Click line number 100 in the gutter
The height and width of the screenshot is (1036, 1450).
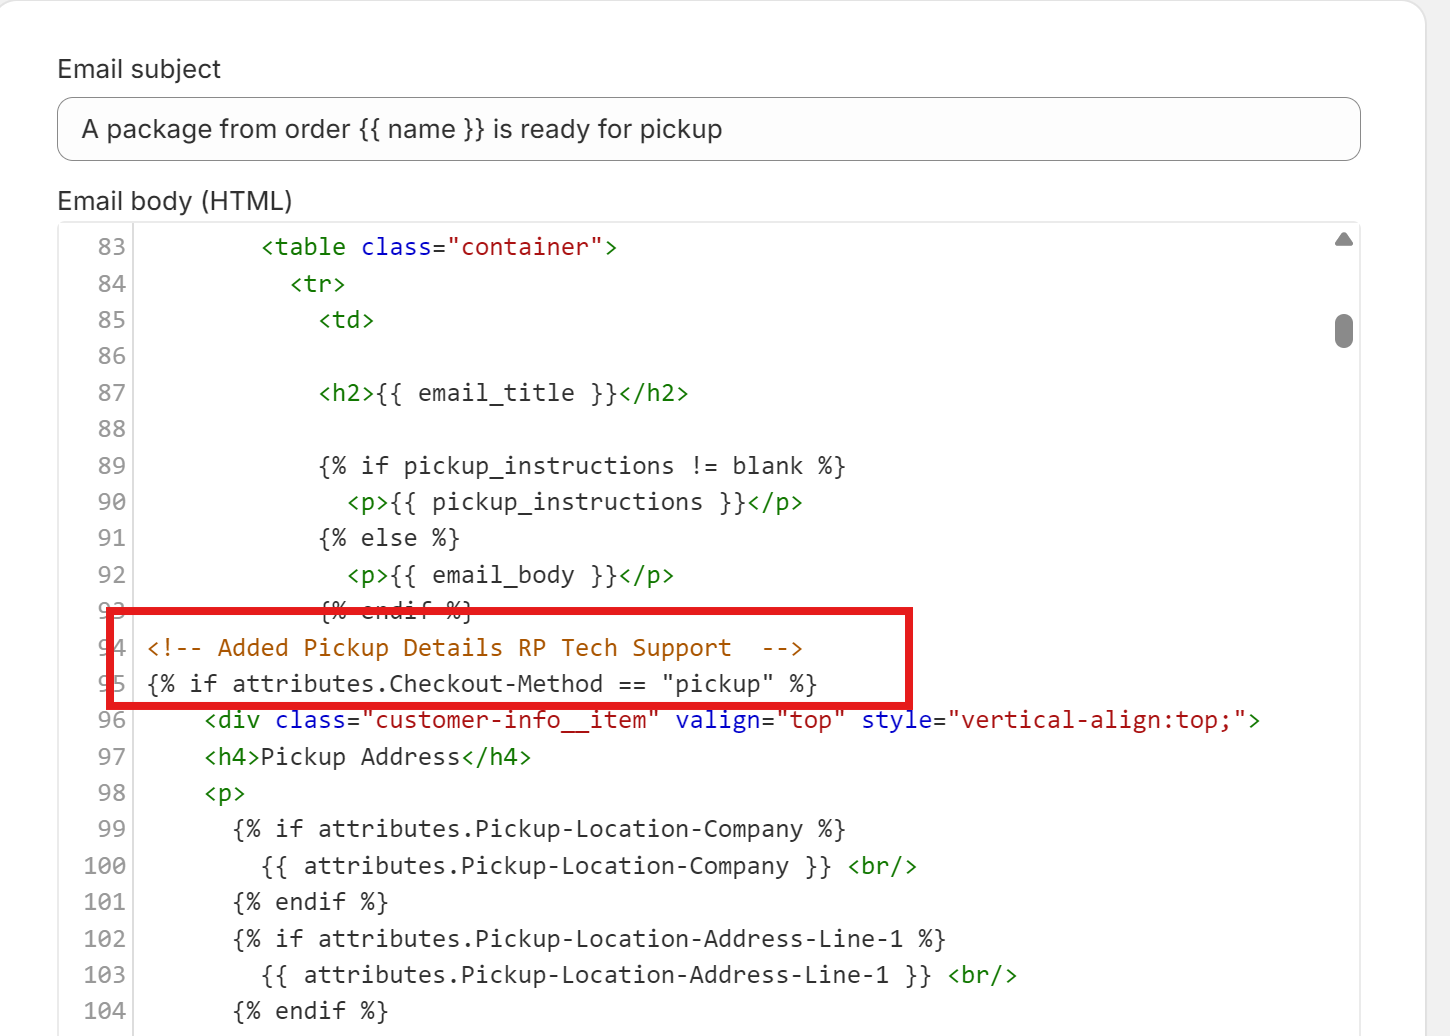coord(105,866)
